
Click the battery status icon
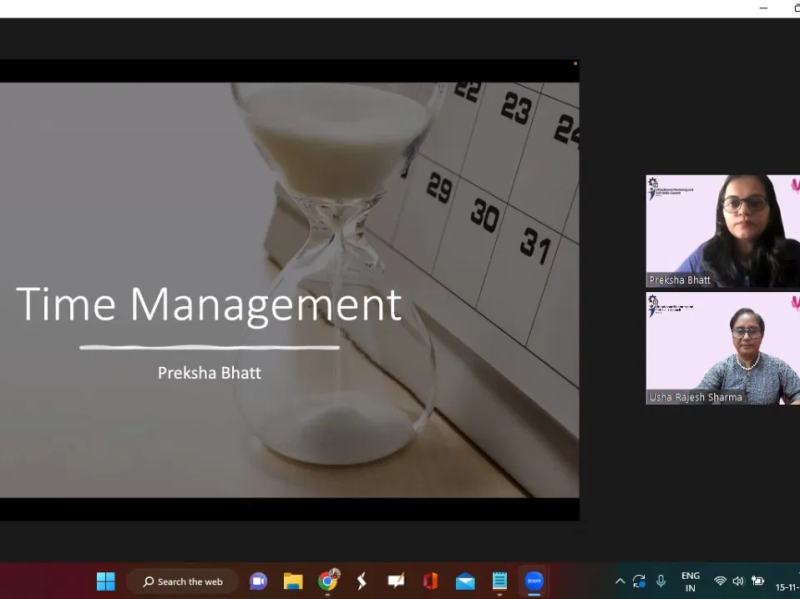click(x=758, y=581)
